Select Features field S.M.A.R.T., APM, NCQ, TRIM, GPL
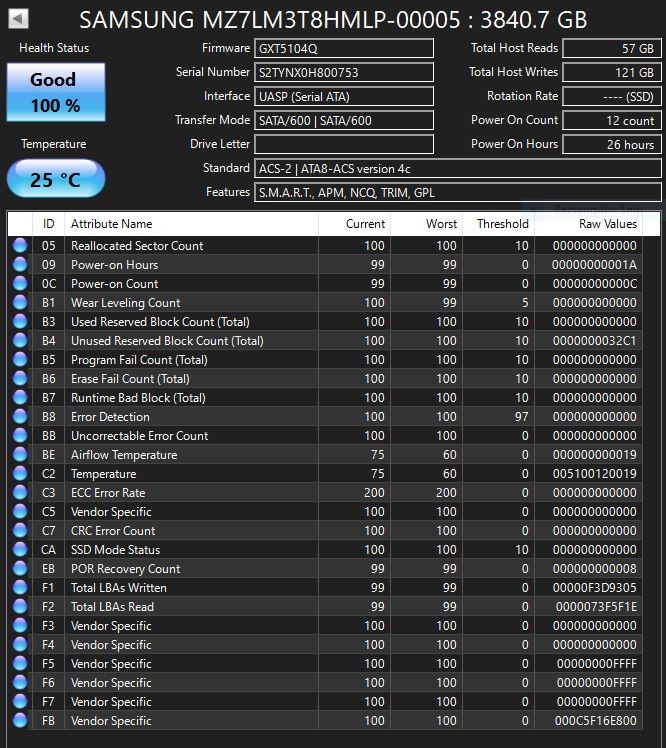The image size is (666, 748). point(458,192)
